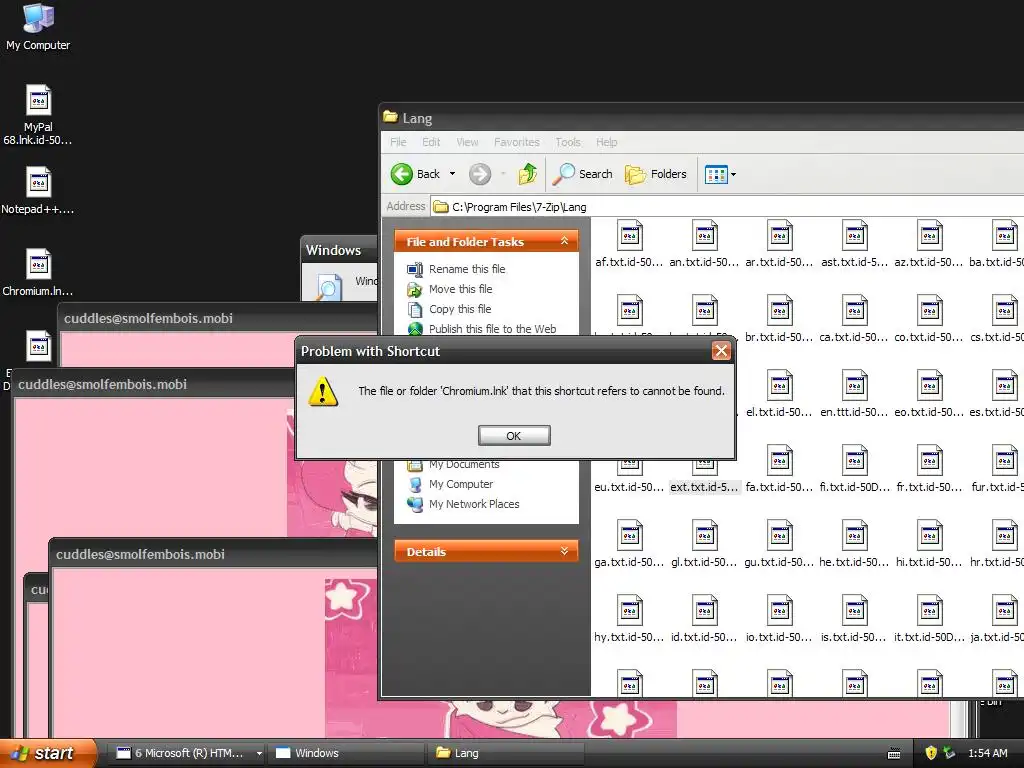This screenshot has width=1024, height=768.
Task: Click OK in Problem with Shortcut dialog
Action: [514, 436]
